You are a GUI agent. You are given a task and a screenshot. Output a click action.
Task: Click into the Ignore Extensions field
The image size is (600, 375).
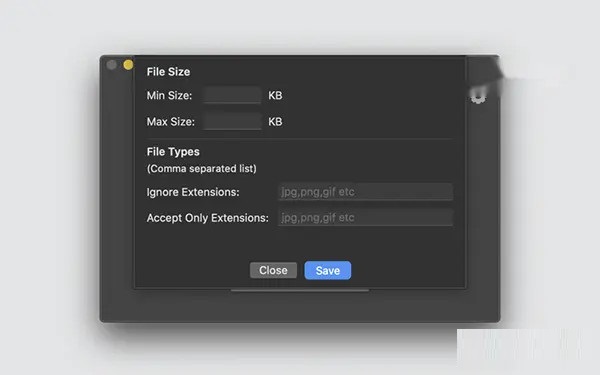point(365,192)
